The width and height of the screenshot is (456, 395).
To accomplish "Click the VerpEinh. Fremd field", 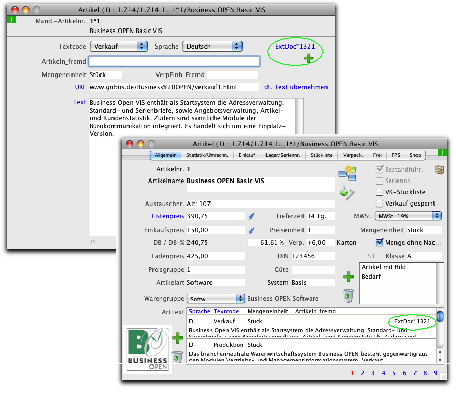I will 232,75.
